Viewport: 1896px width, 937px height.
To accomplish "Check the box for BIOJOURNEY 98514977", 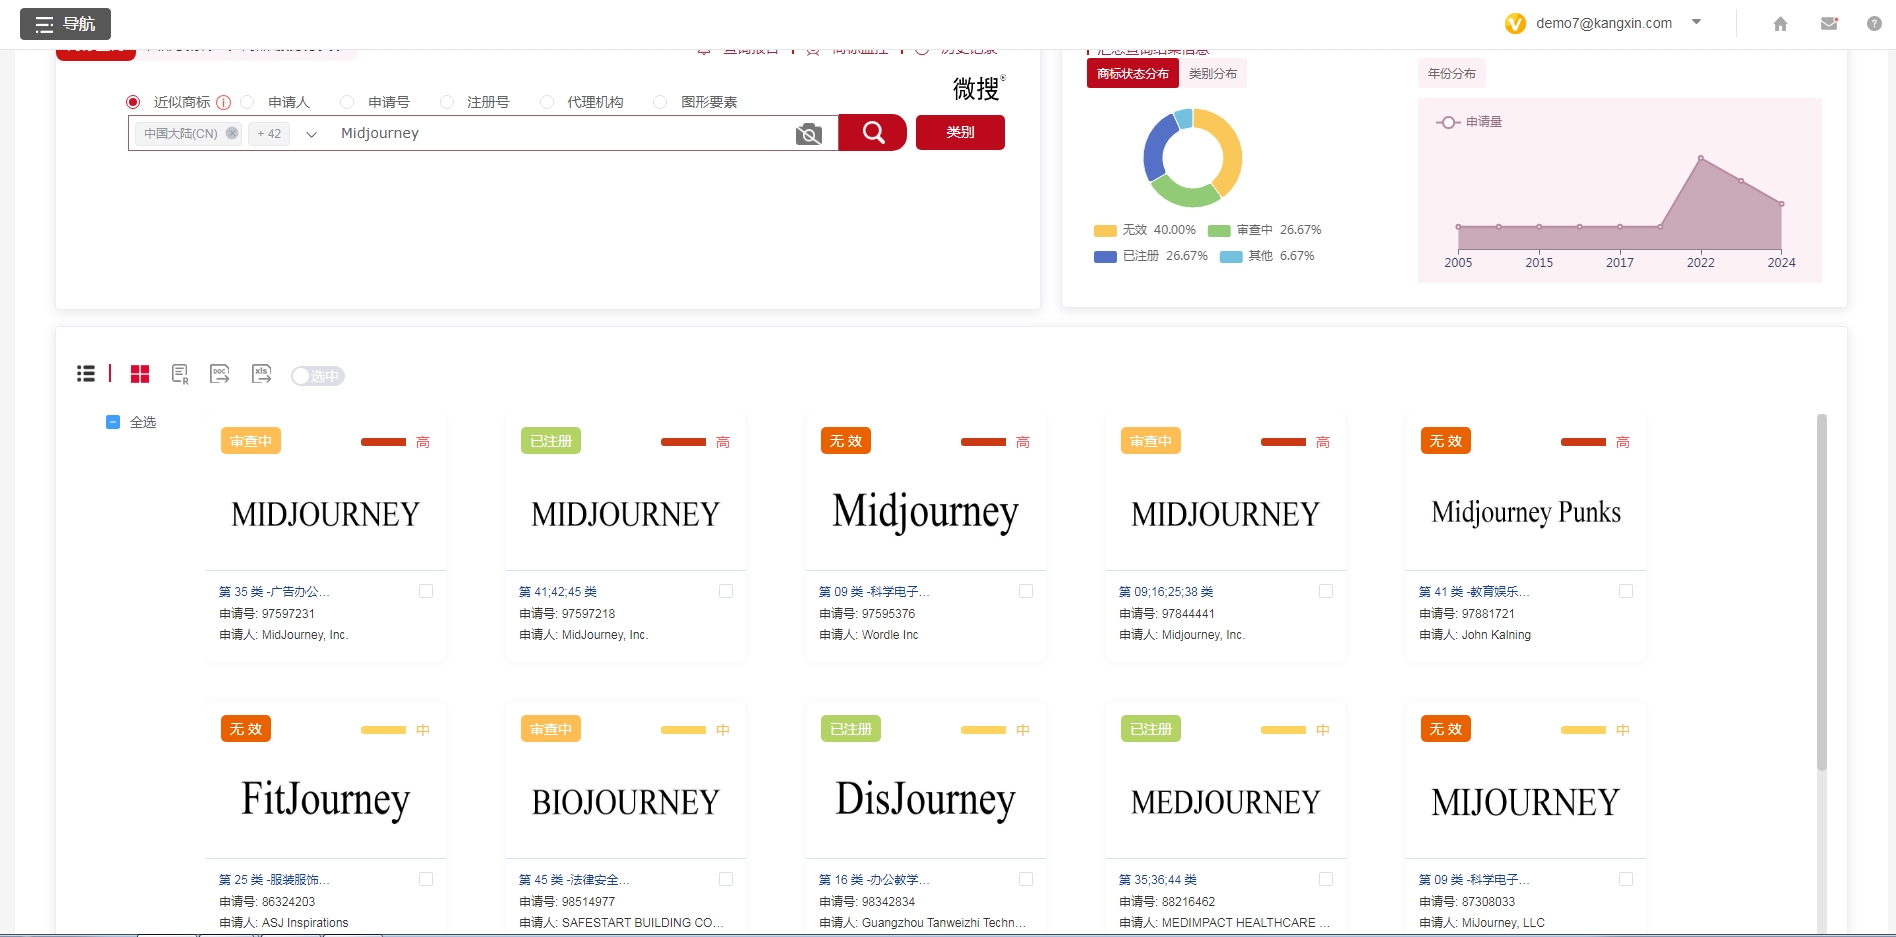I will [726, 879].
